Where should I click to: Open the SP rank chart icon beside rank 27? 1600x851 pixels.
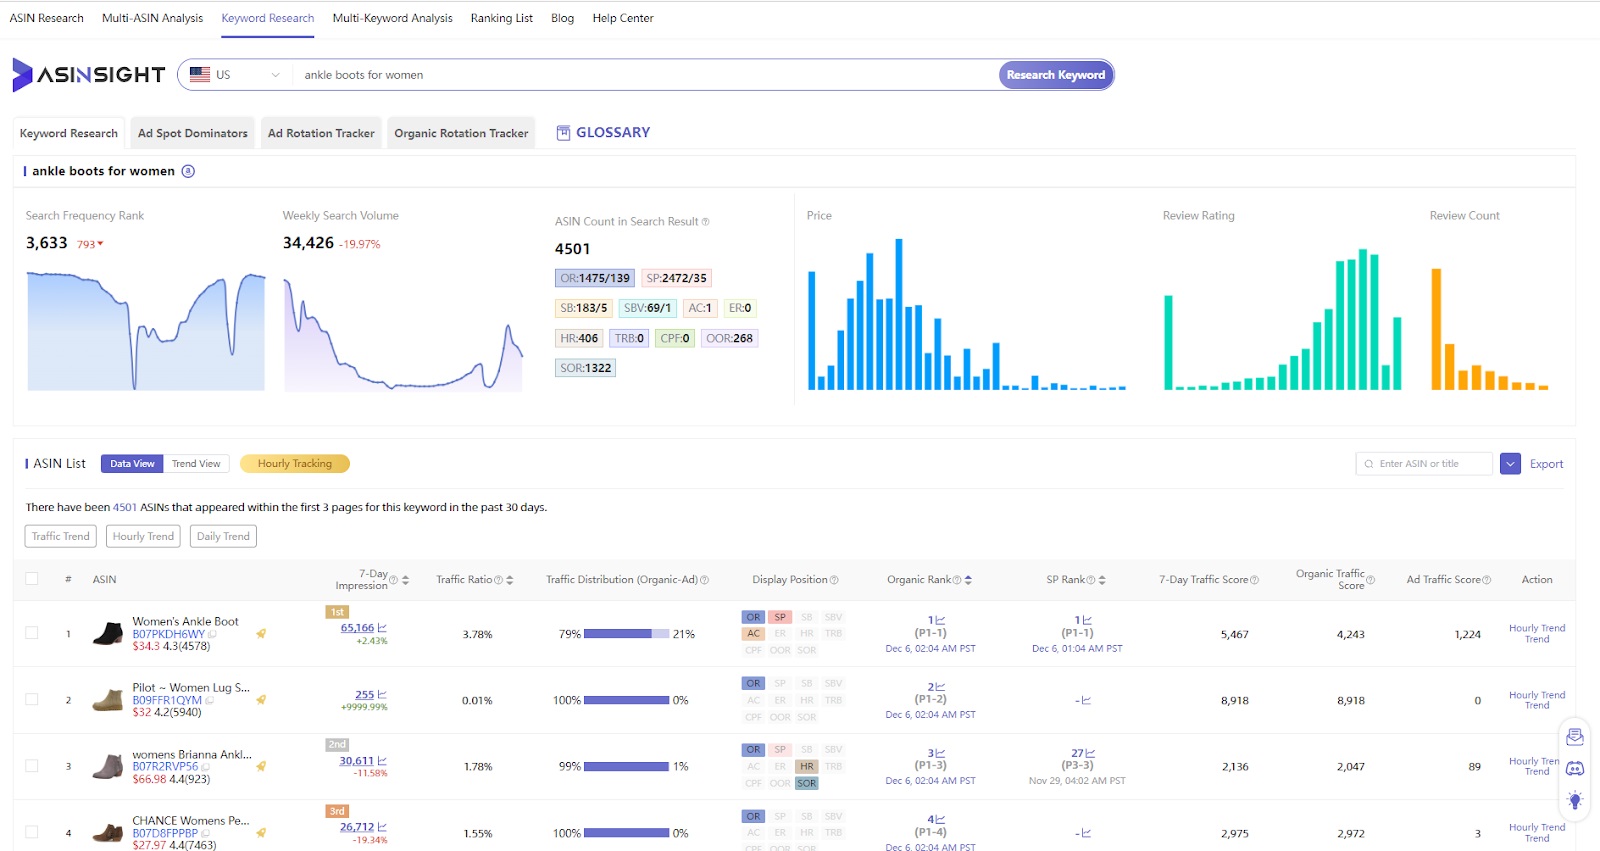click(x=1090, y=753)
